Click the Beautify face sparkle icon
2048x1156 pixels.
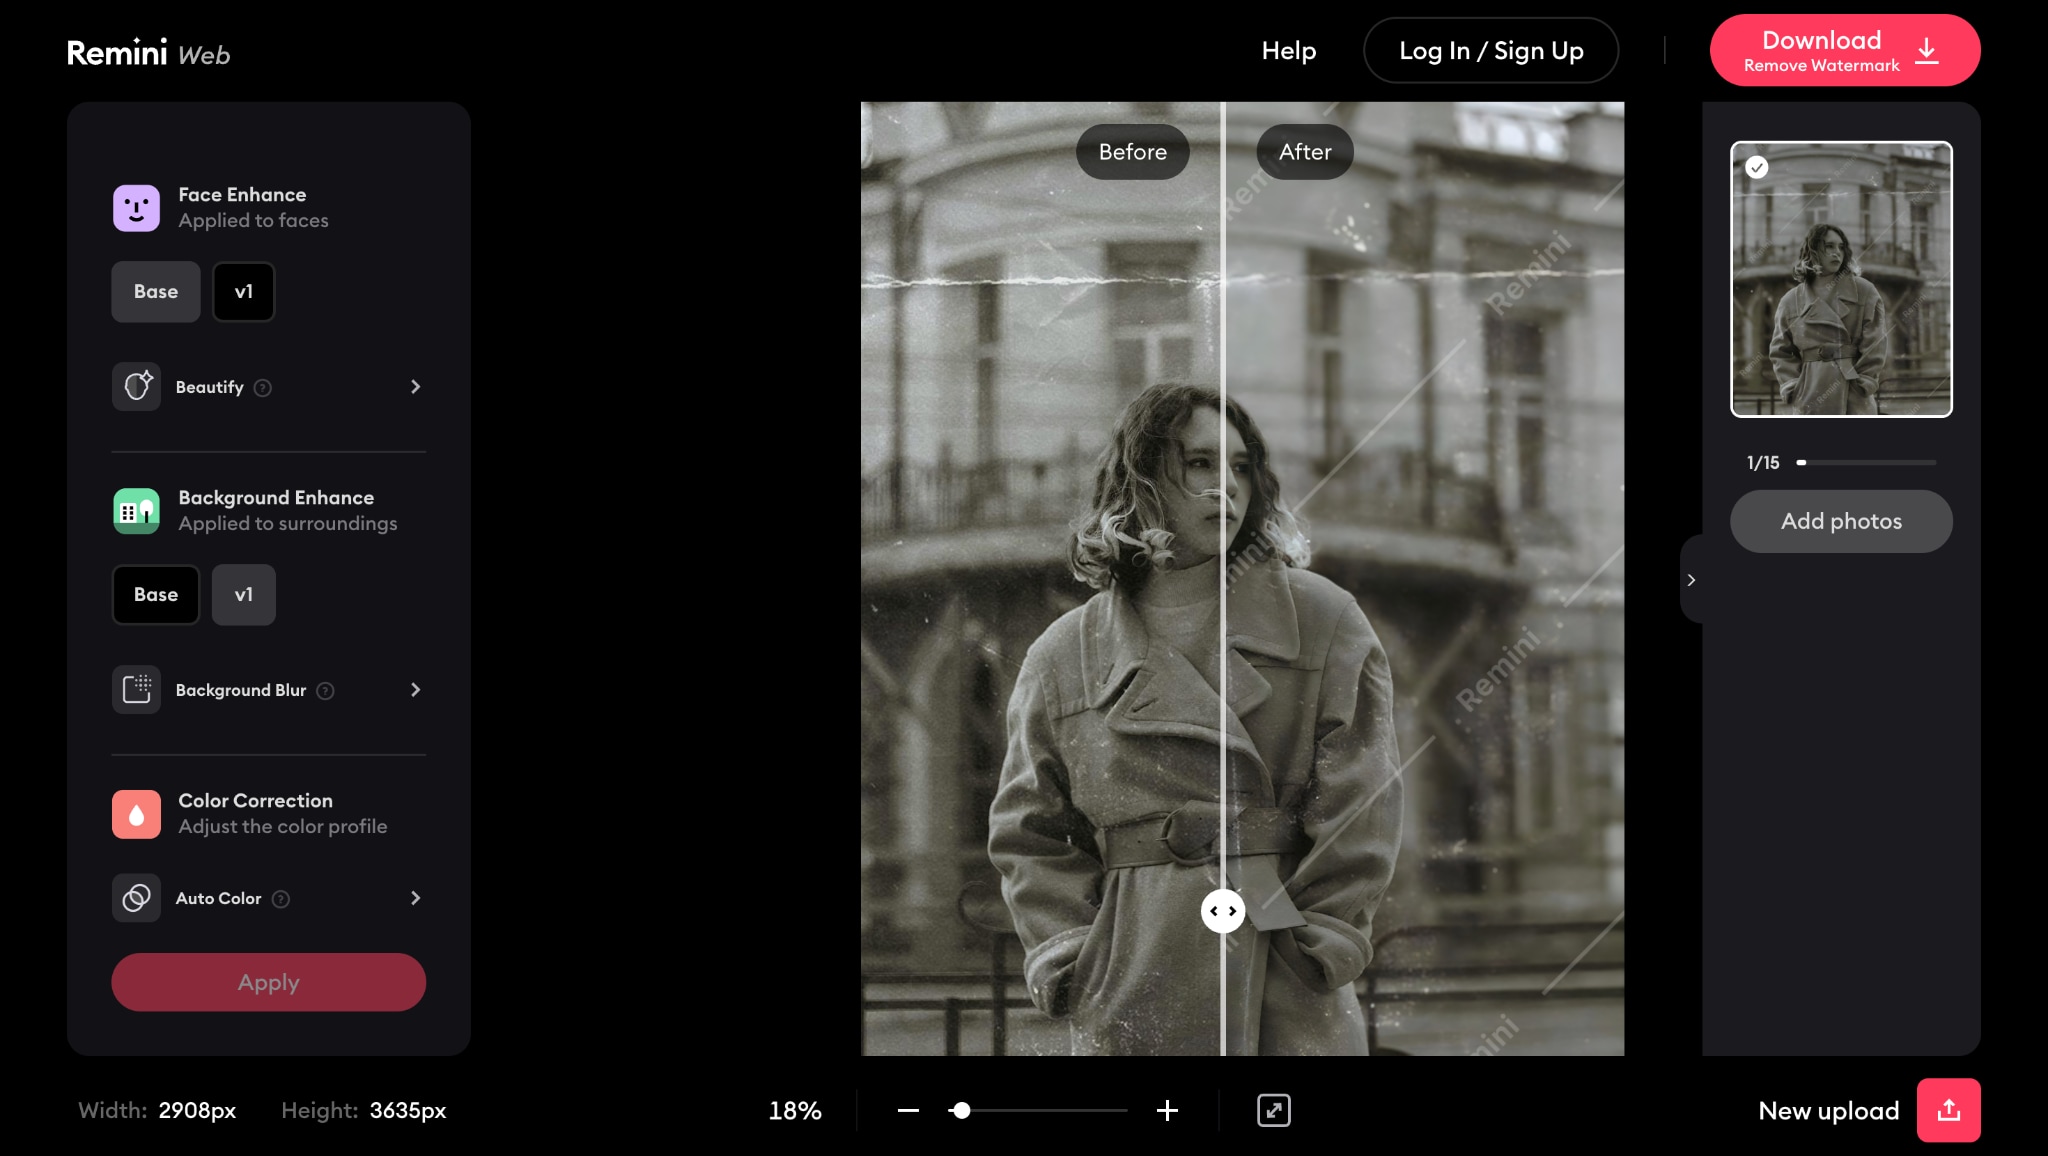[136, 387]
